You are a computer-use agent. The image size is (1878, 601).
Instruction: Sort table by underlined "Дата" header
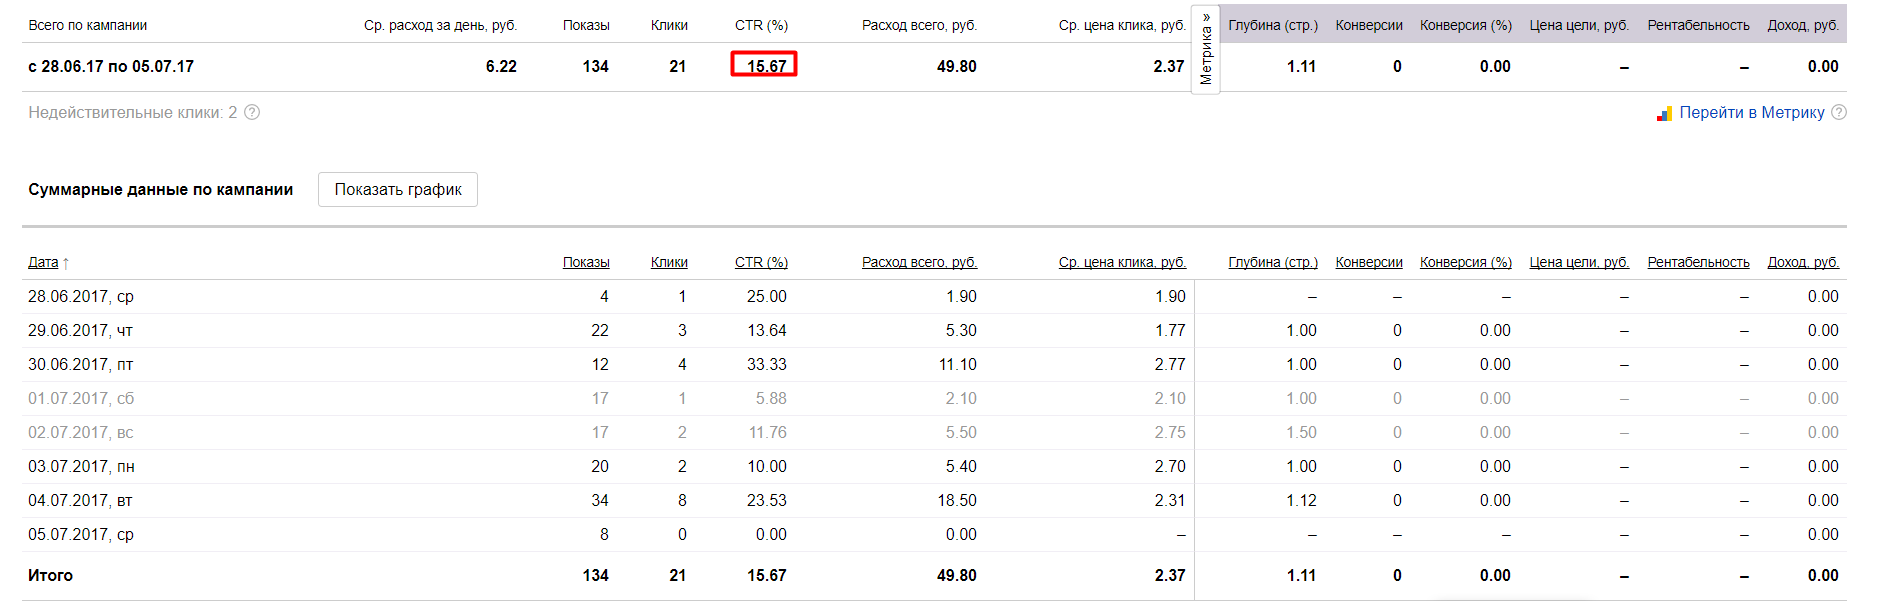(x=43, y=262)
